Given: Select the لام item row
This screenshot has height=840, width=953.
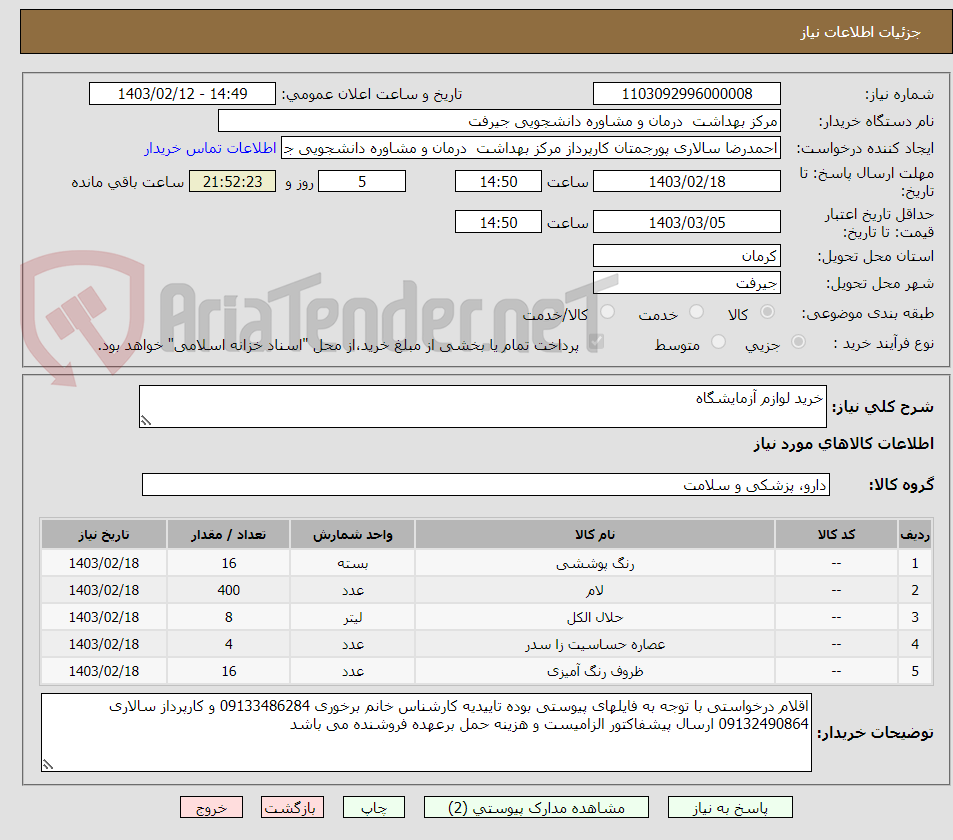Looking at the screenshot, I should point(487,590).
